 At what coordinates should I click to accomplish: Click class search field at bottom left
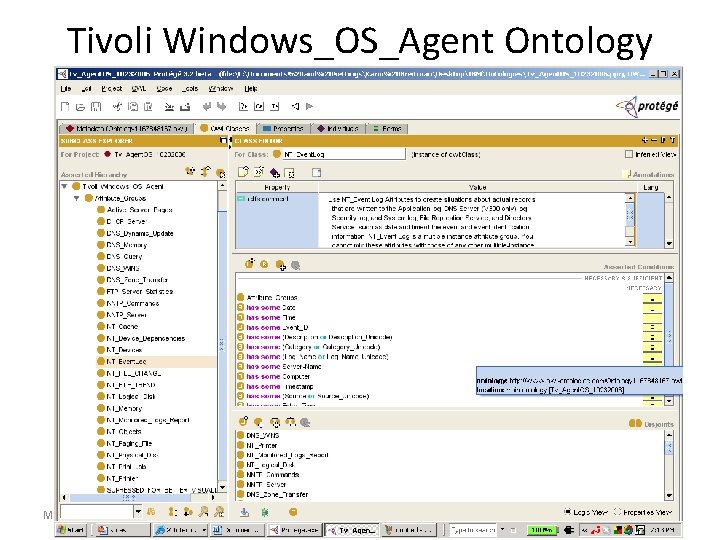[97, 511]
